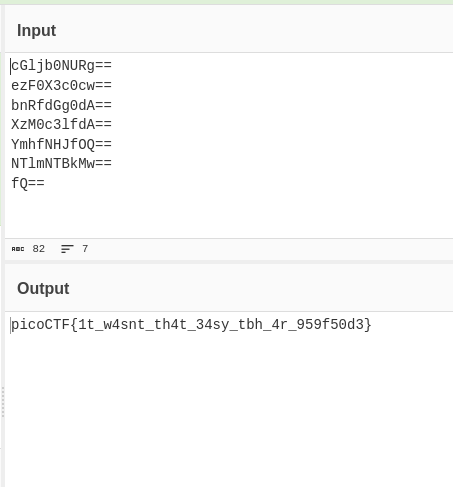Viewport: 453px width, 487px height.
Task: Click the line count icon in status bar
Action: tap(67, 249)
